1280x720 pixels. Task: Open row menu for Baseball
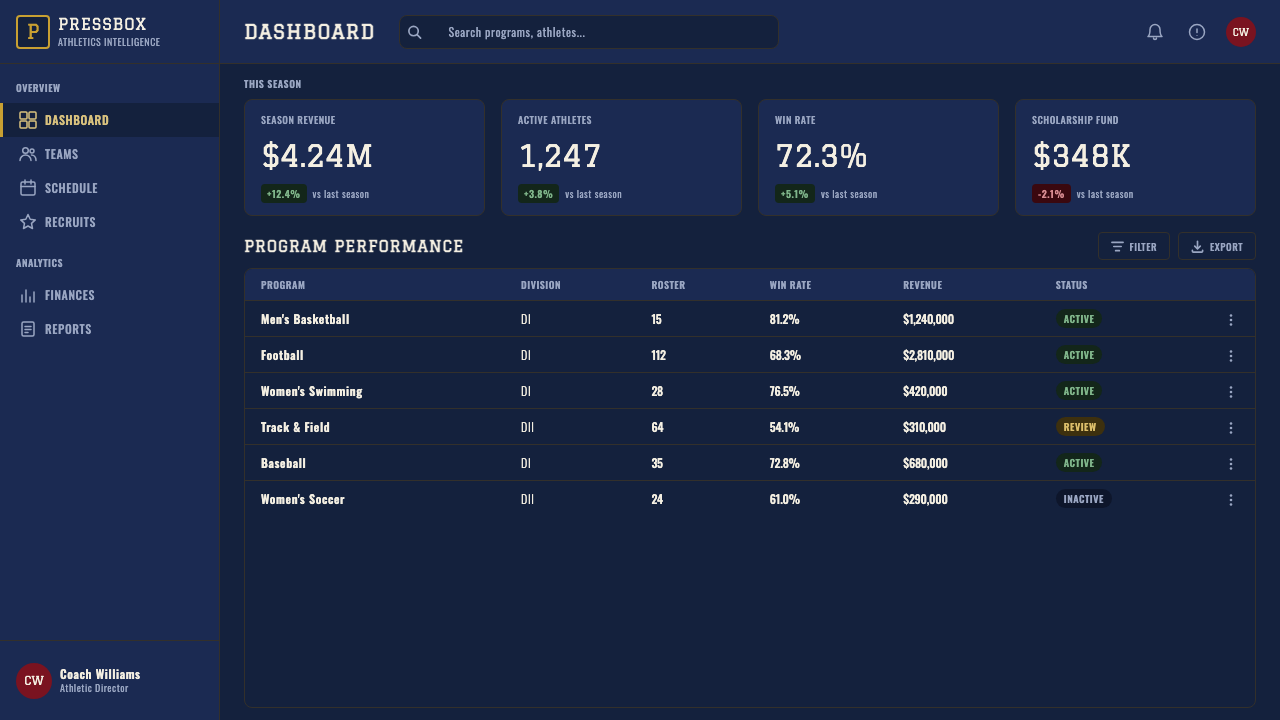pyautogui.click(x=1231, y=464)
